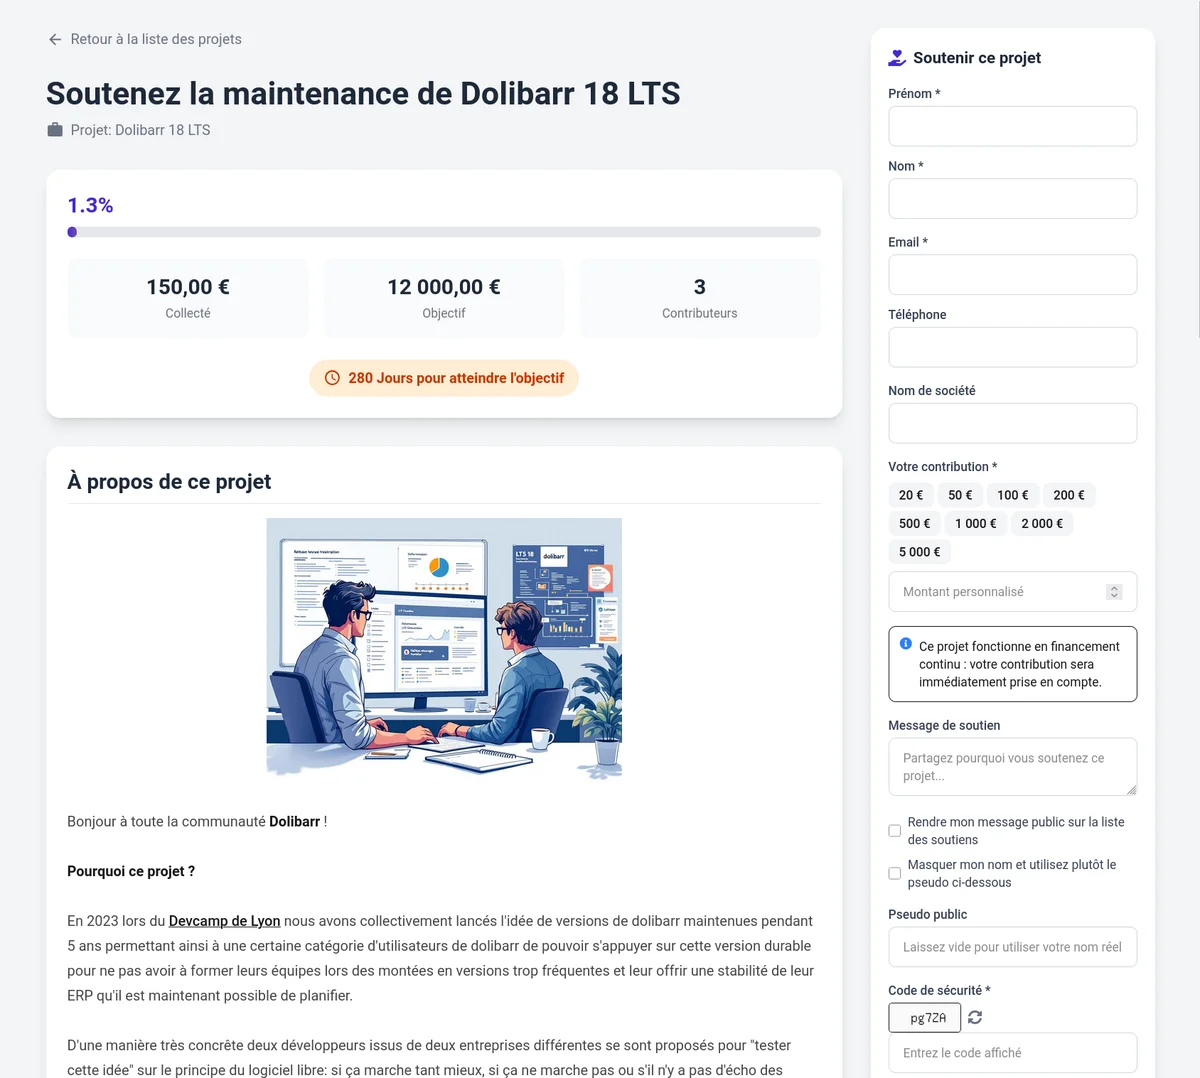Focus the Email input field
This screenshot has width=1200, height=1078.
point(1012,275)
